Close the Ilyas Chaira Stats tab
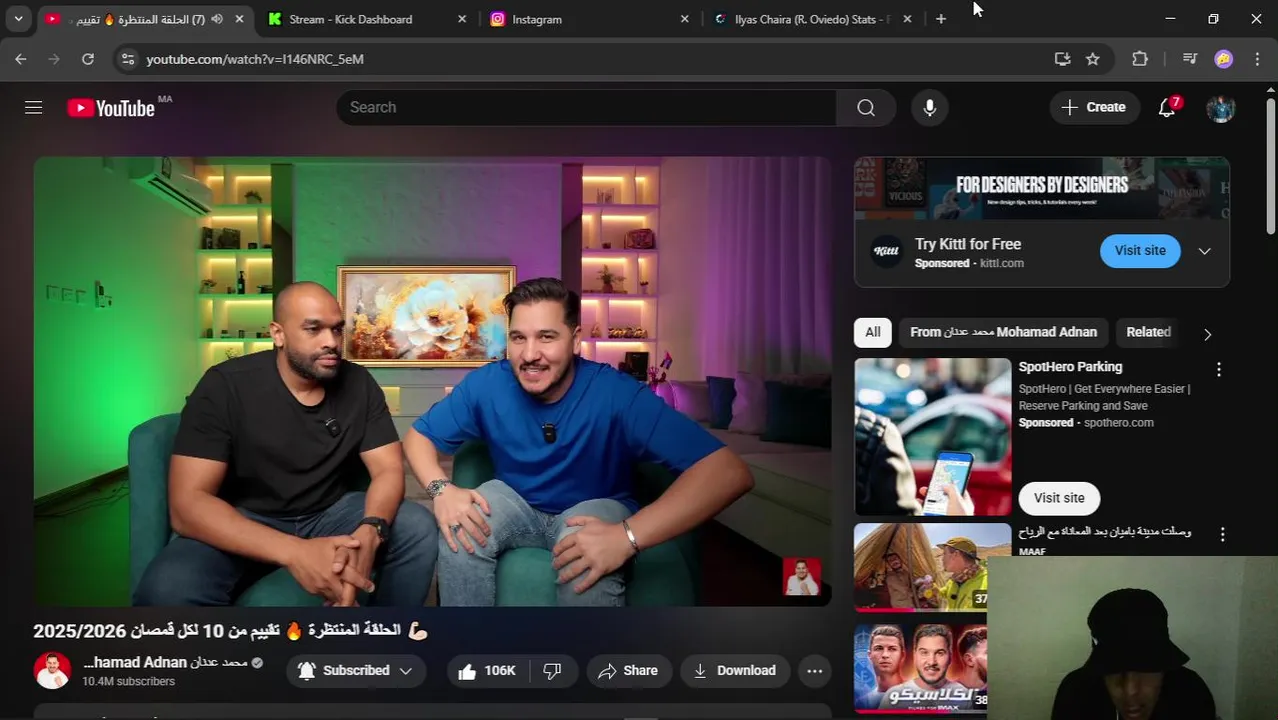 tap(907, 19)
